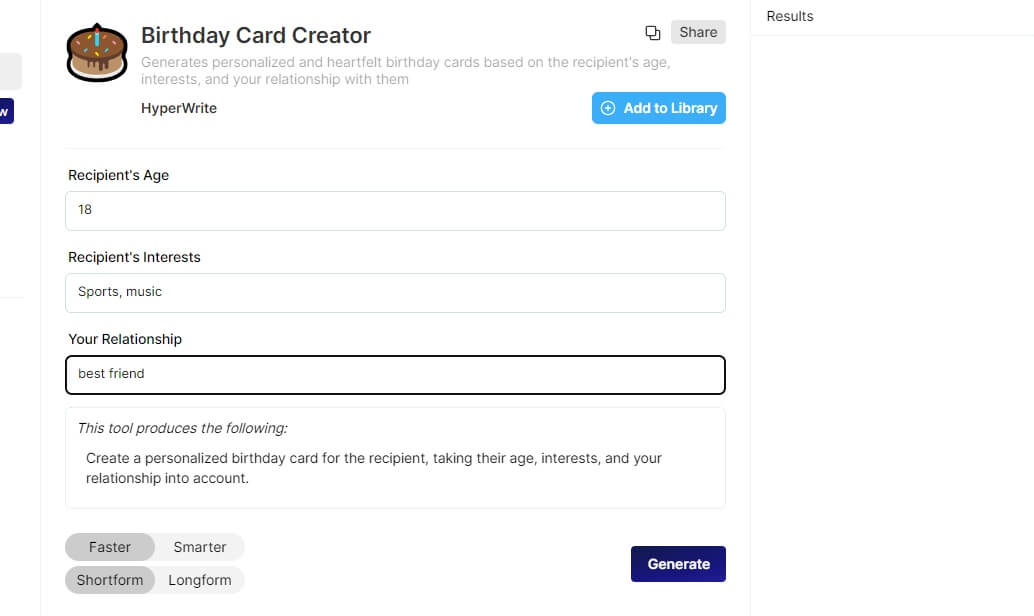Select the Shortform output option
This screenshot has height=616, width=1034.
tap(110, 580)
